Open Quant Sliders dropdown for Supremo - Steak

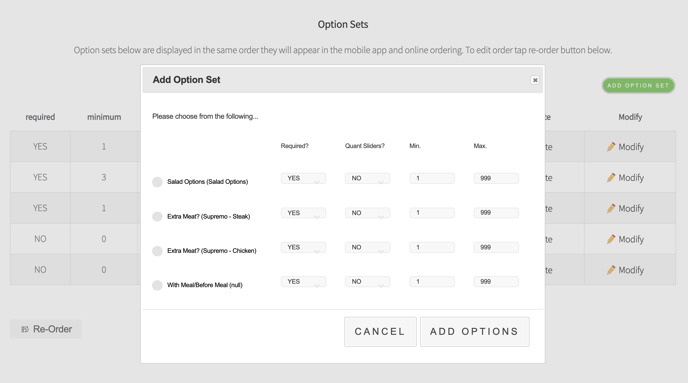(x=367, y=213)
